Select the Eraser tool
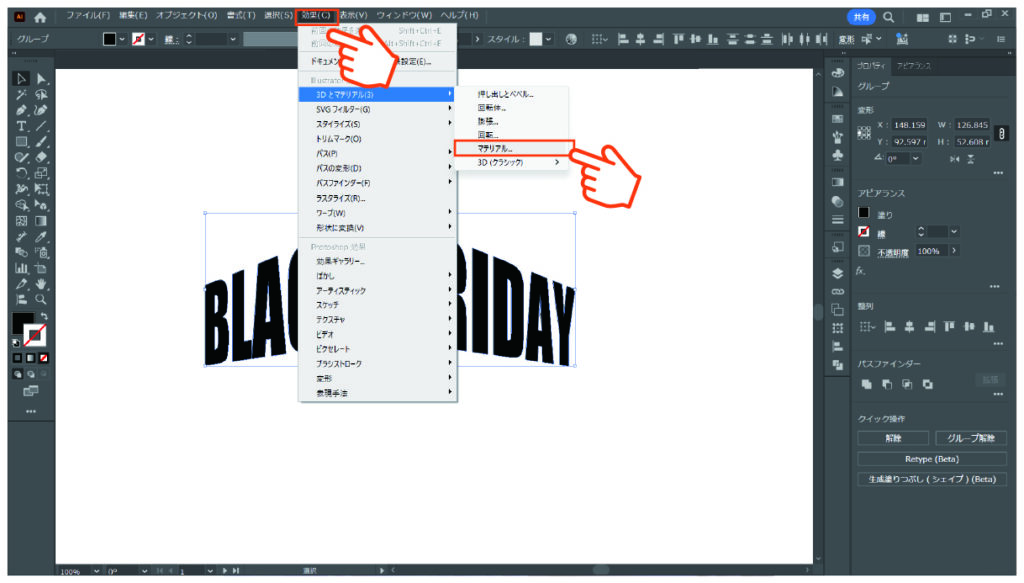 coord(41,157)
